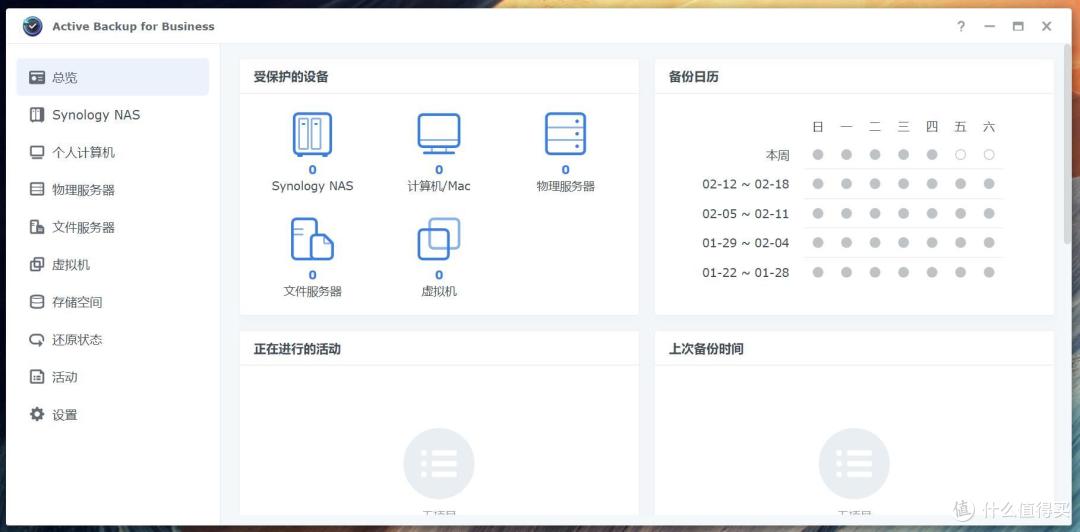The height and width of the screenshot is (532, 1080).
Task: Click Sunday dot in 本周 row
Action: coord(818,154)
